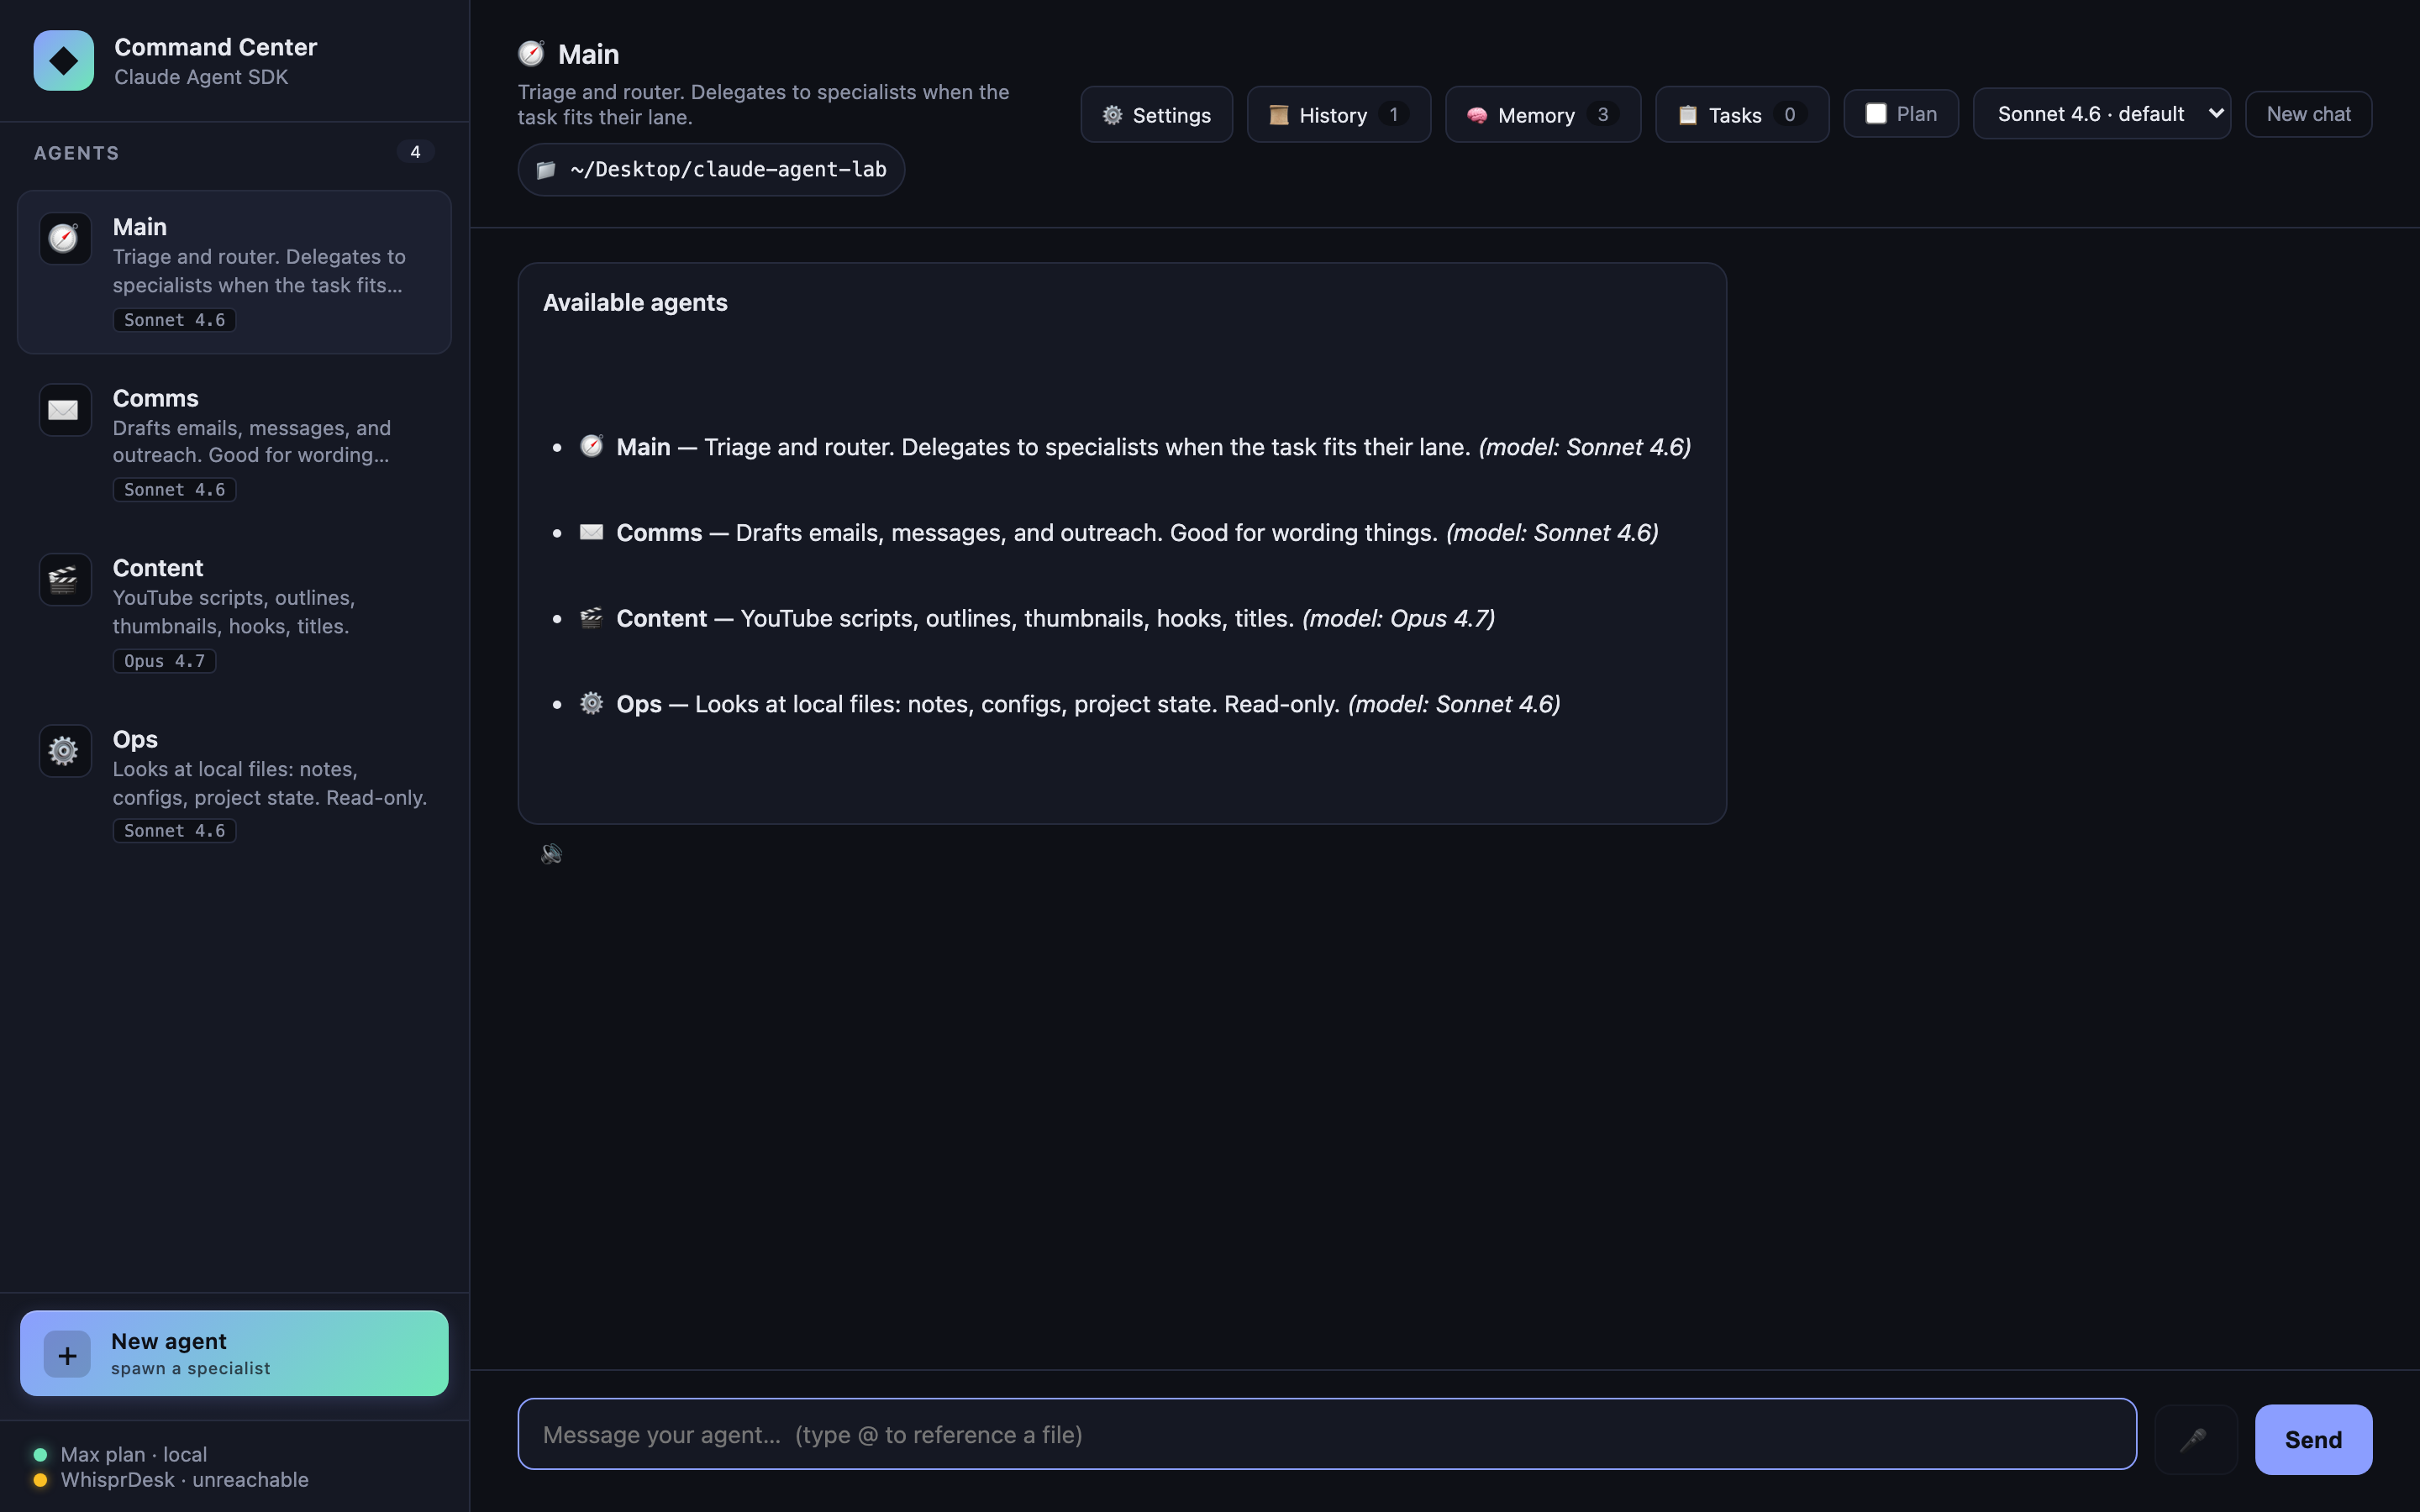Select the Ops gear icon in the sidebar
The width and height of the screenshot is (2420, 1512).
click(63, 750)
